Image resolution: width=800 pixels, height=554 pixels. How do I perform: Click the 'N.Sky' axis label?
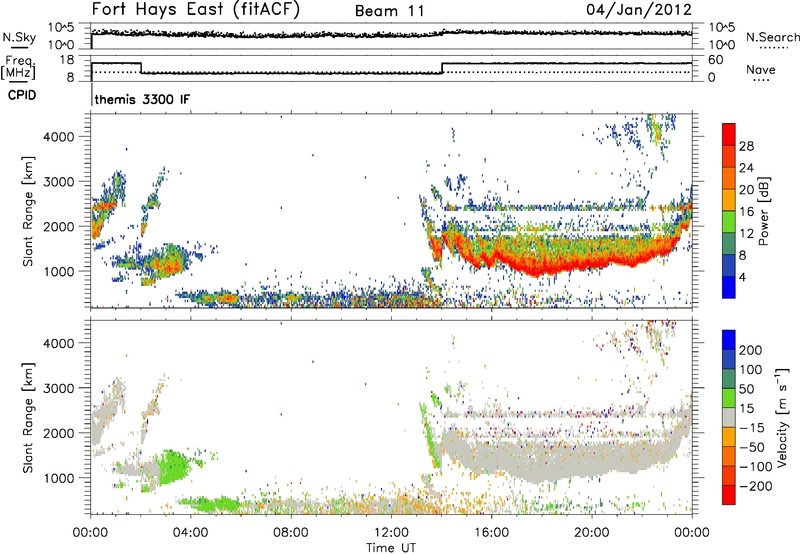click(x=19, y=37)
